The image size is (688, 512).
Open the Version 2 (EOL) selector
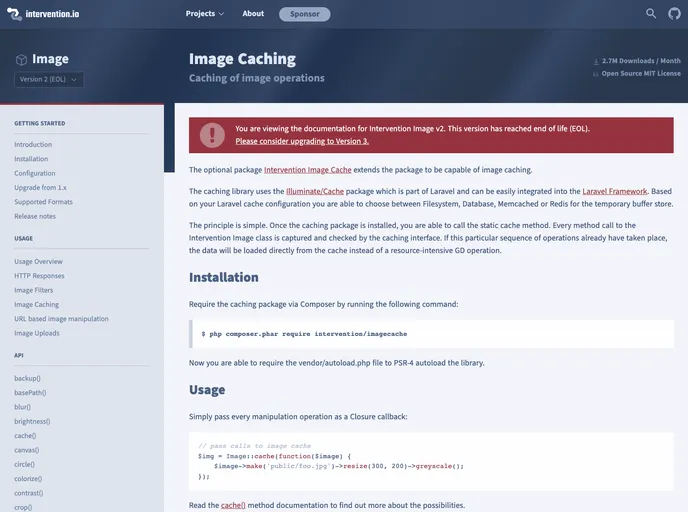click(x=49, y=80)
